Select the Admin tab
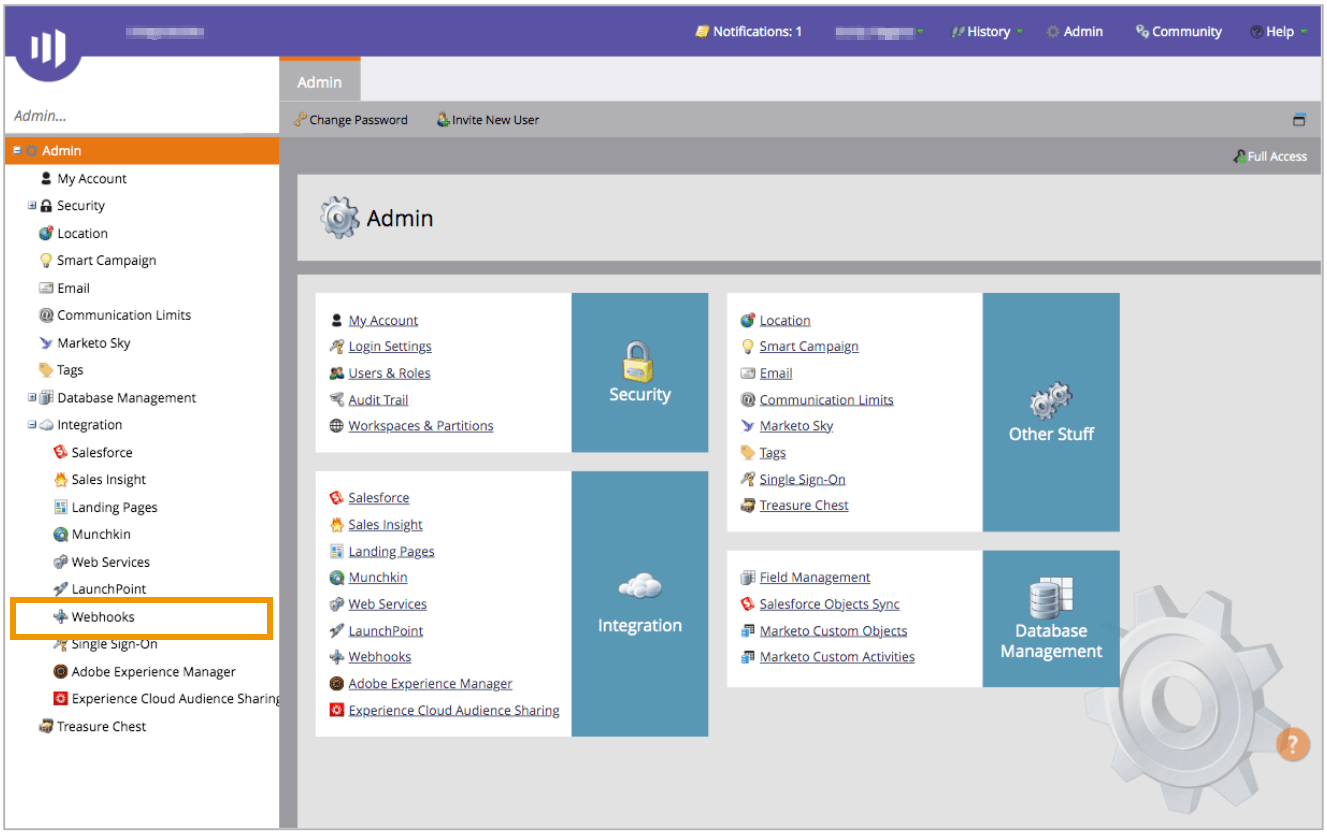This screenshot has width=1327, height=834. click(320, 80)
